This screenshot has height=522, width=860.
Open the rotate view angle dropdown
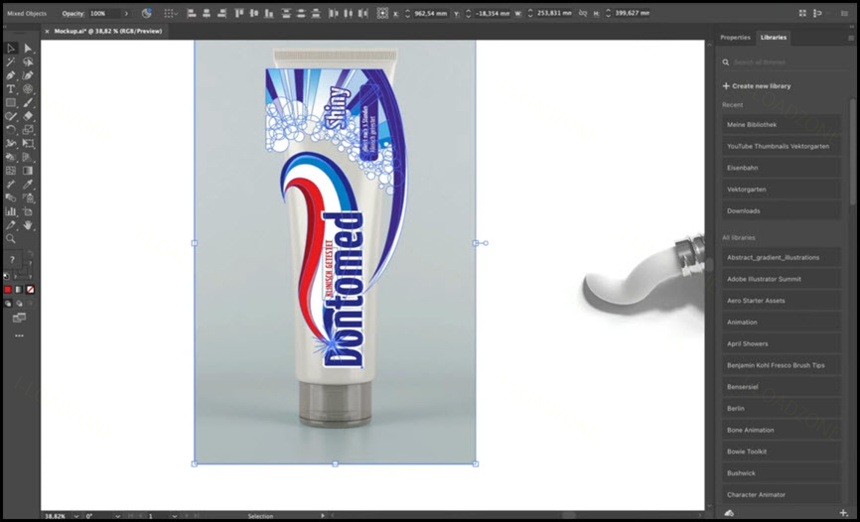click(x=117, y=516)
